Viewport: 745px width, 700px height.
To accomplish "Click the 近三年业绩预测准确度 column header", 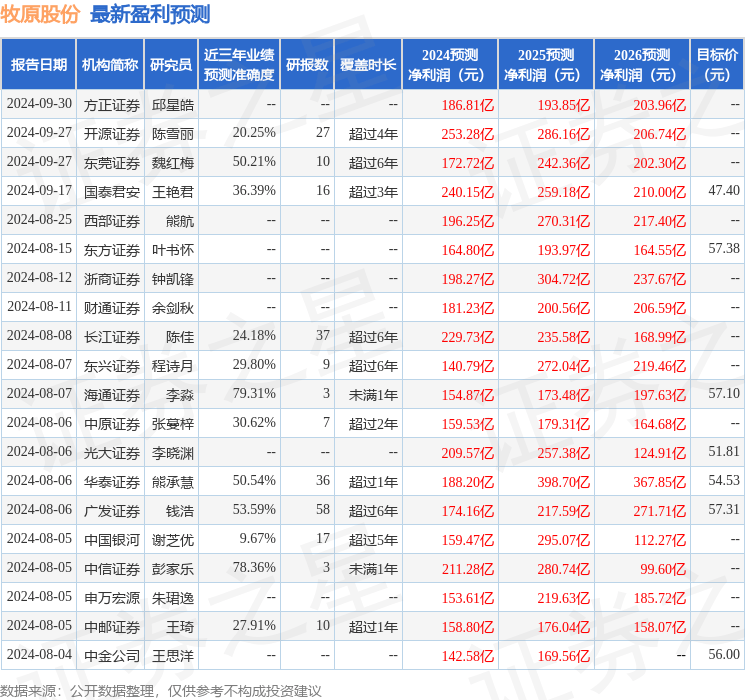I will (x=239, y=64).
